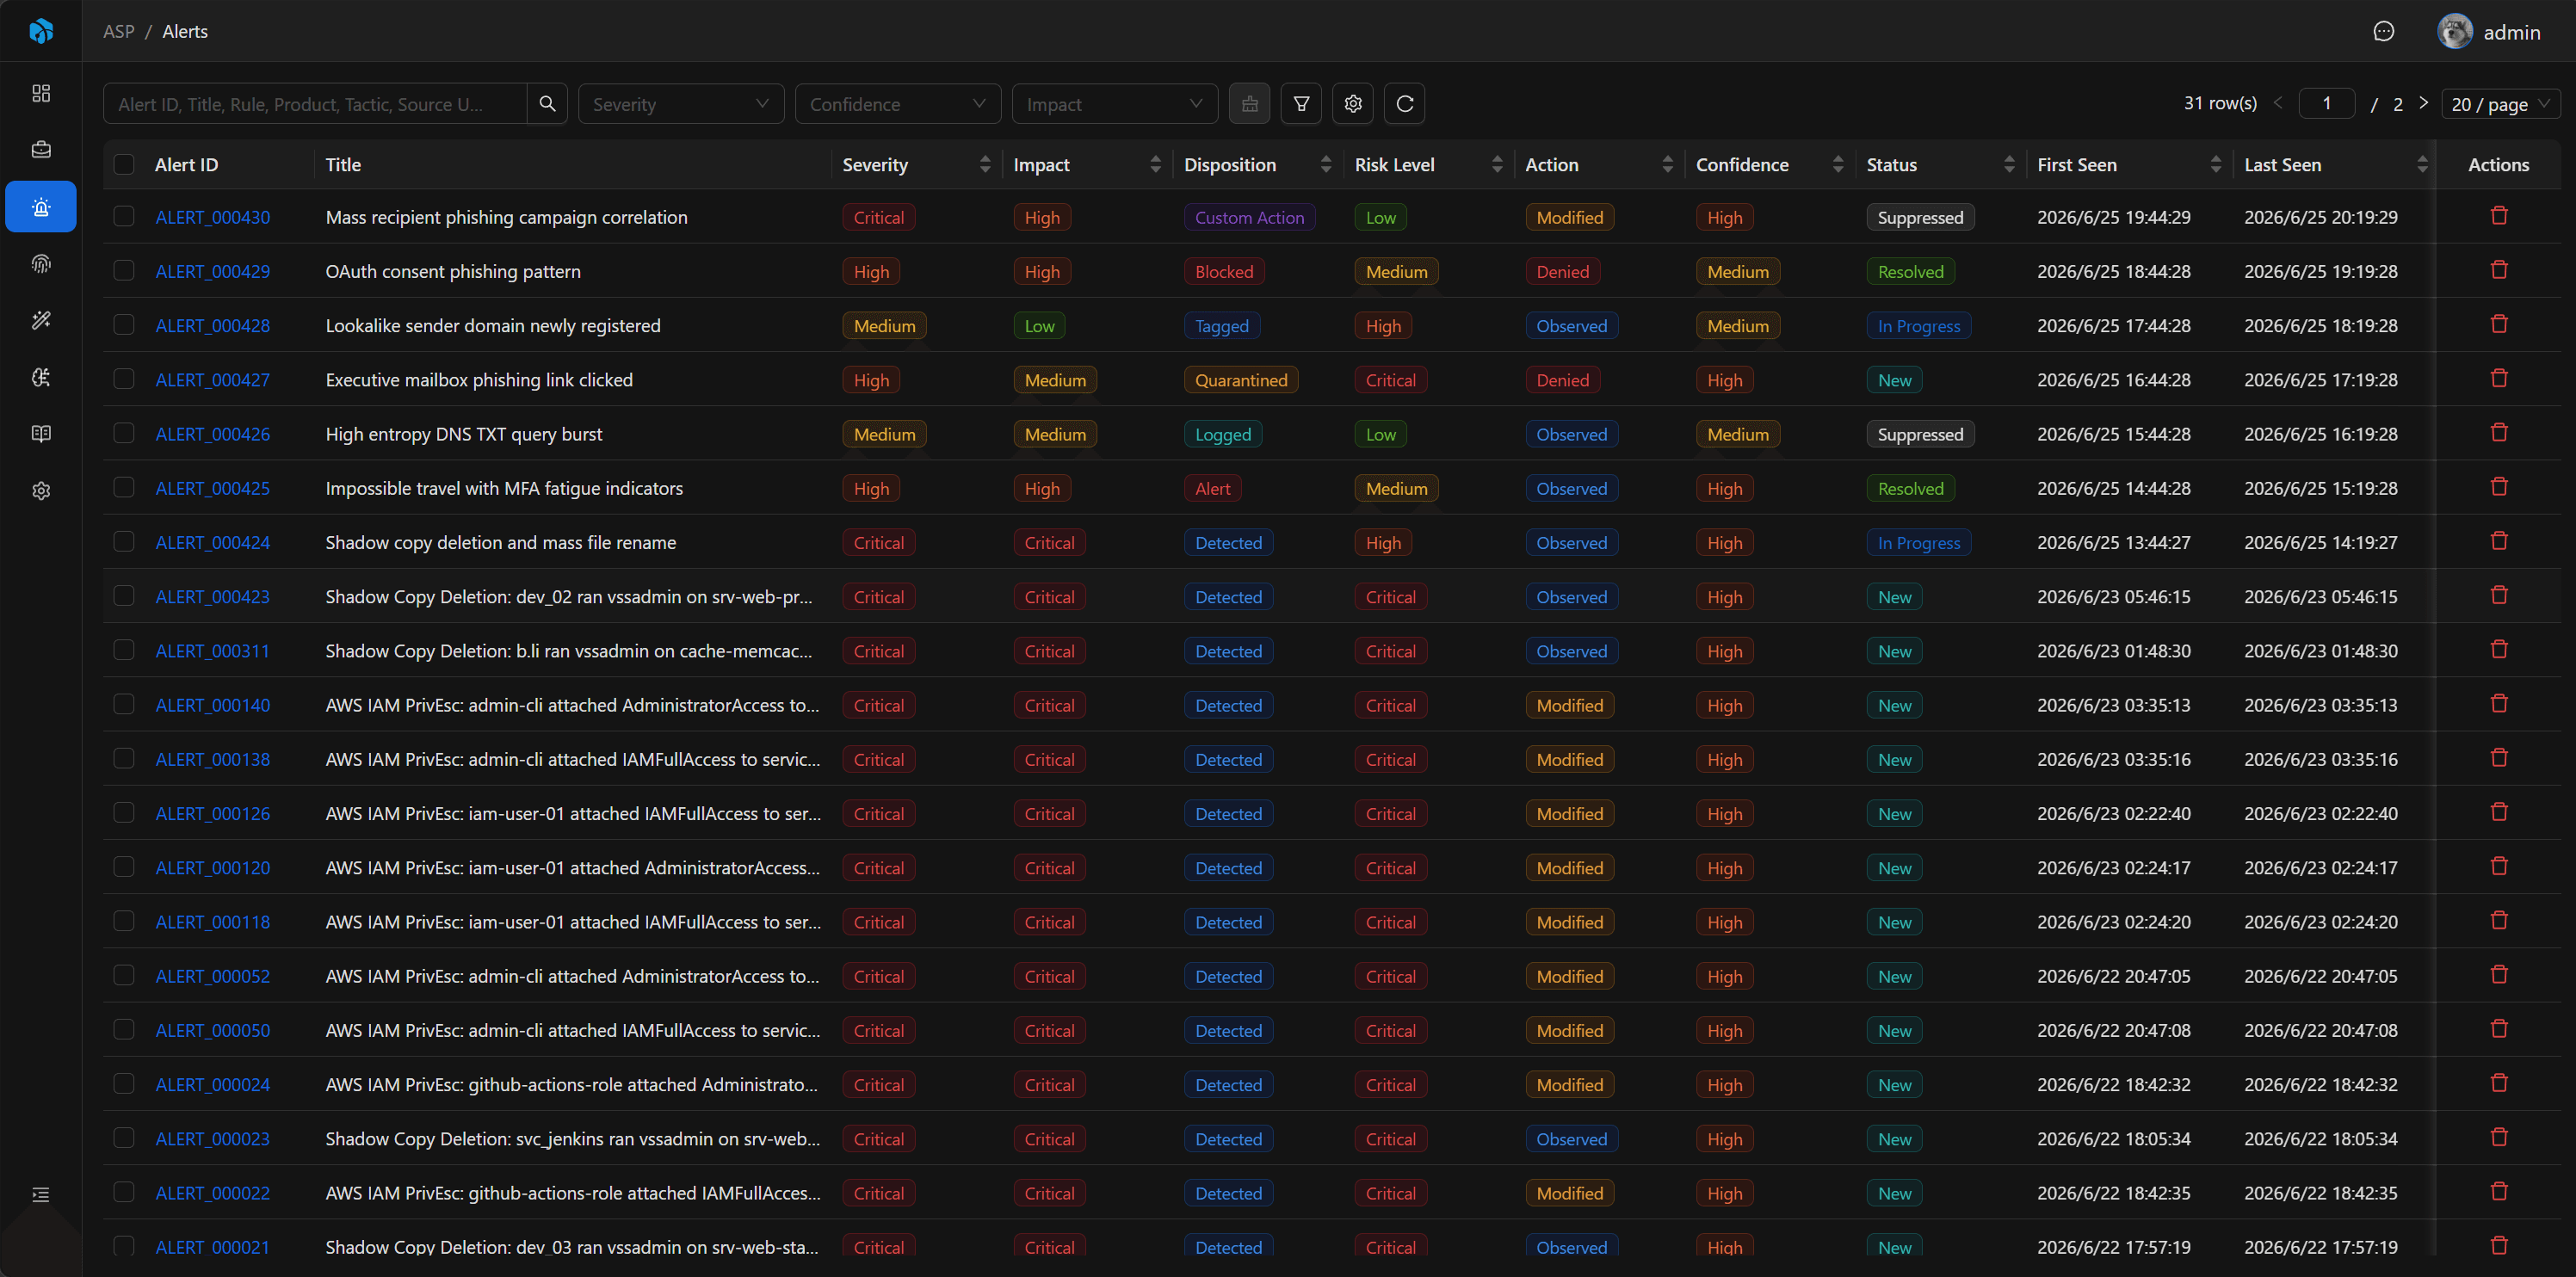
Task: Open the 20 / page size dropdown
Action: click(2499, 104)
